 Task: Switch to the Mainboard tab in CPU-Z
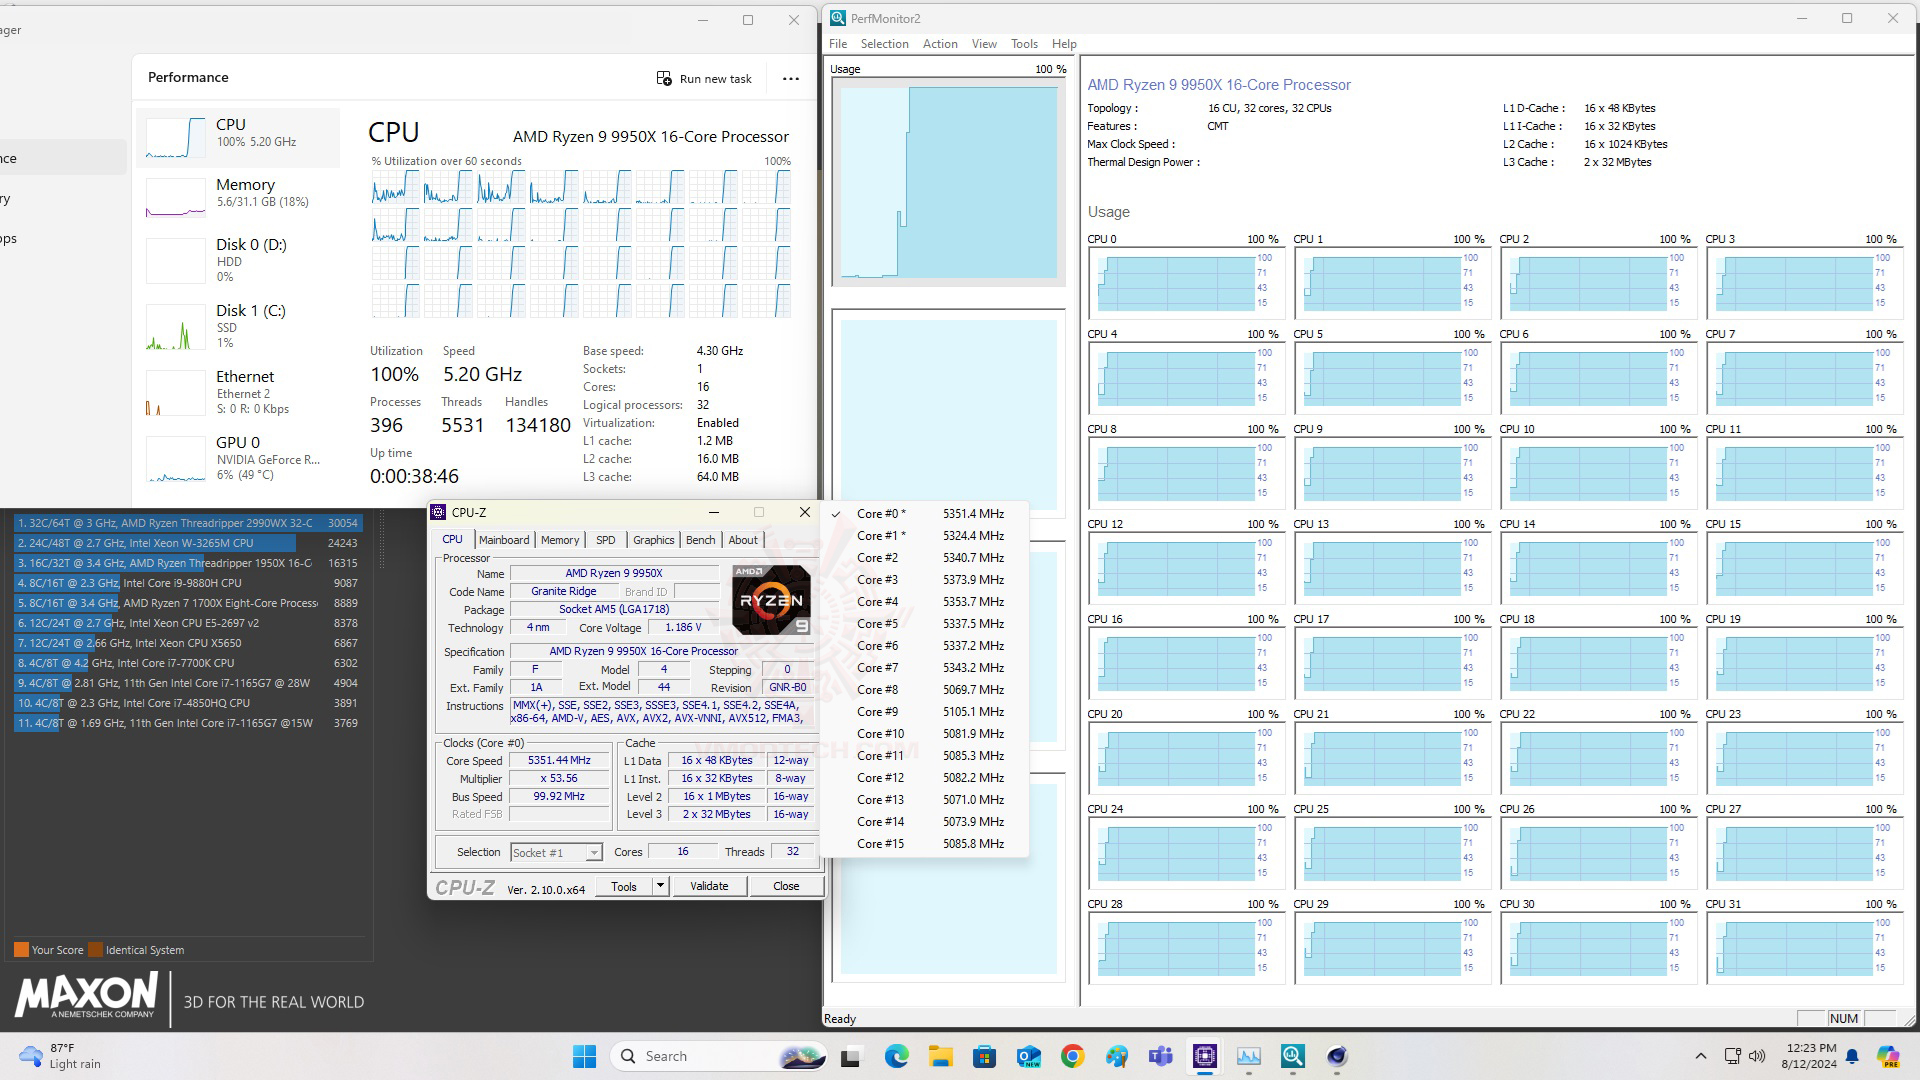pyautogui.click(x=503, y=540)
